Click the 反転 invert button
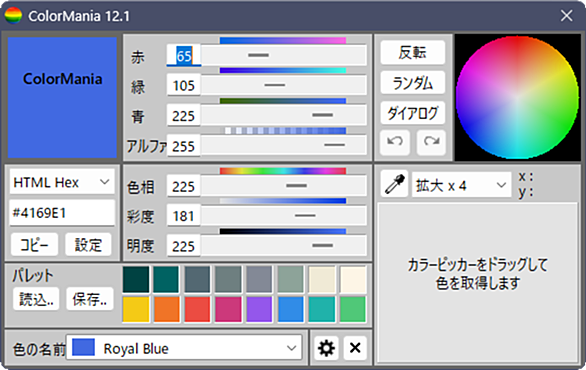The width and height of the screenshot is (586, 370). (413, 52)
